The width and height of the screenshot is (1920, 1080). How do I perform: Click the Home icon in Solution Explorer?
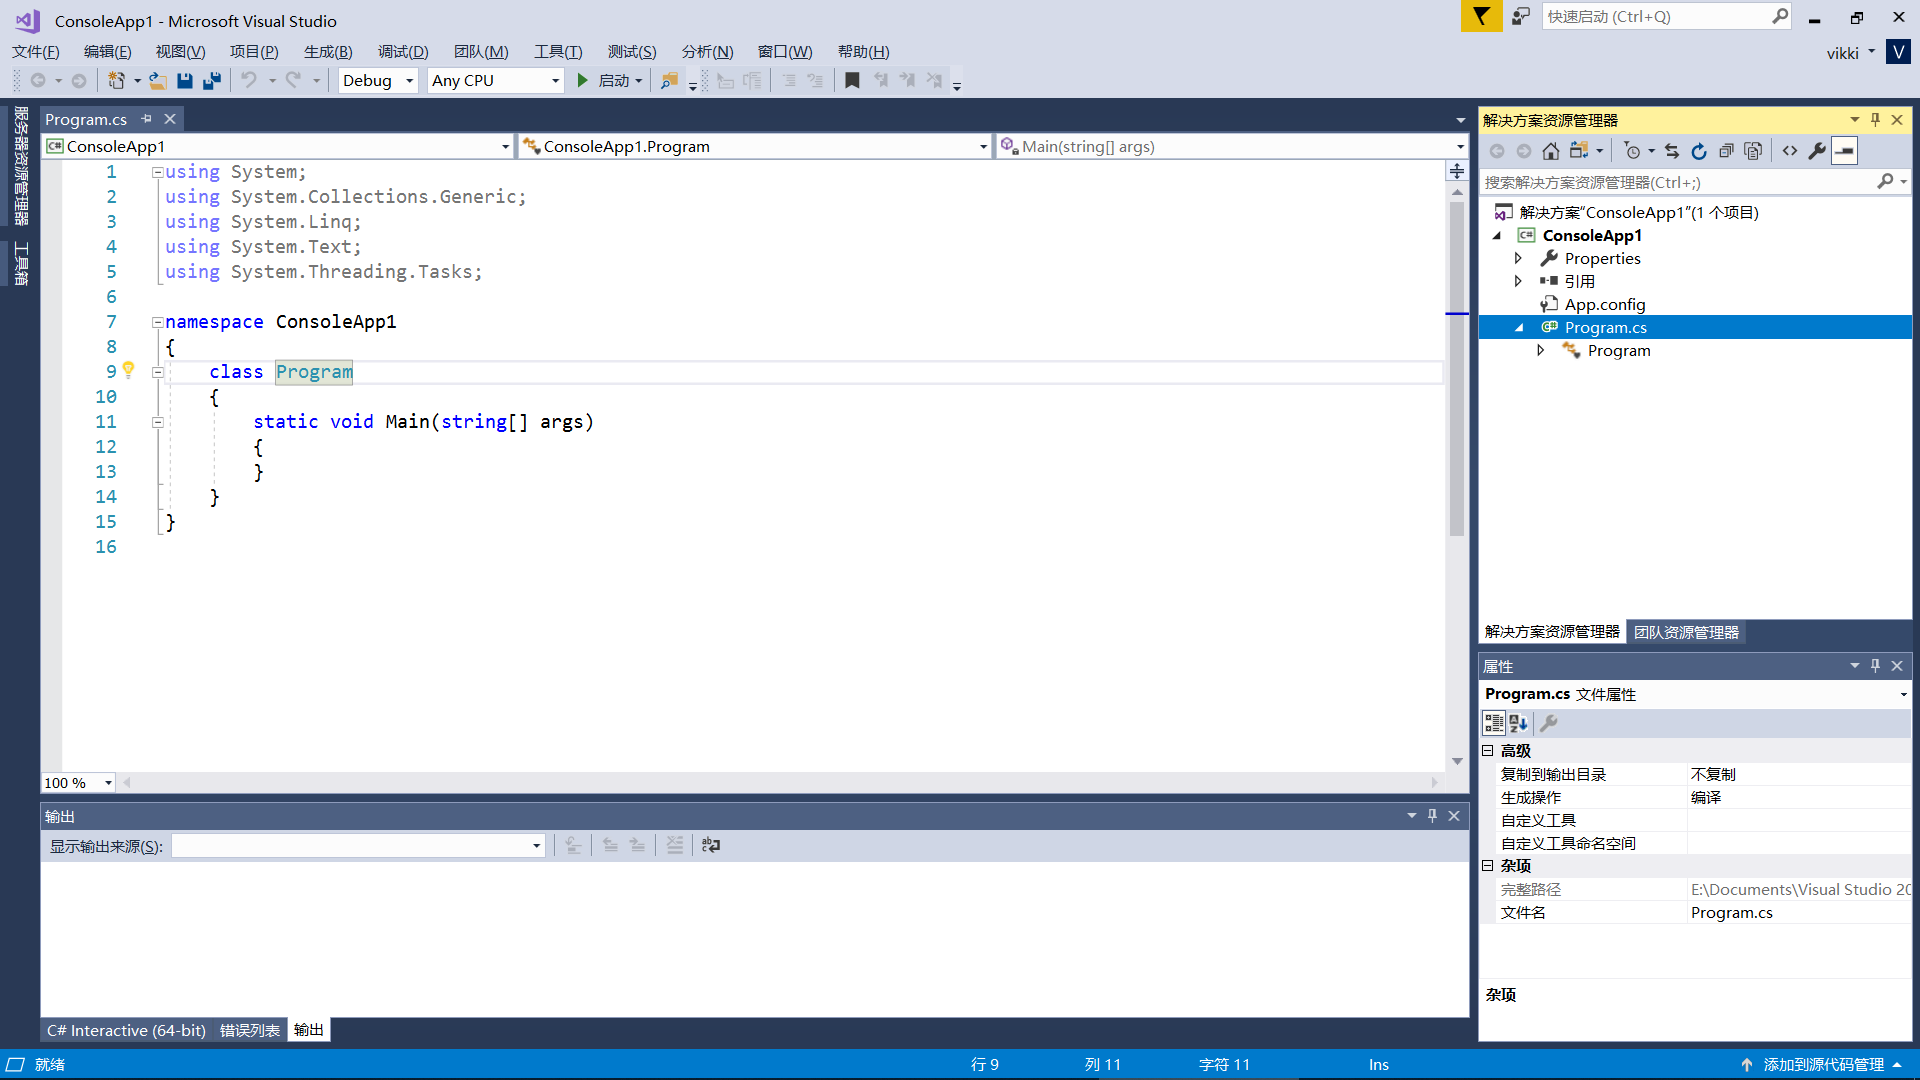[1550, 151]
